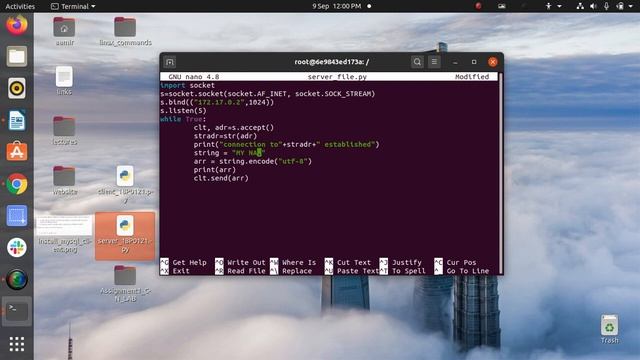640x360 pixels.
Task: Open Slack from the dock
Action: click(17, 247)
